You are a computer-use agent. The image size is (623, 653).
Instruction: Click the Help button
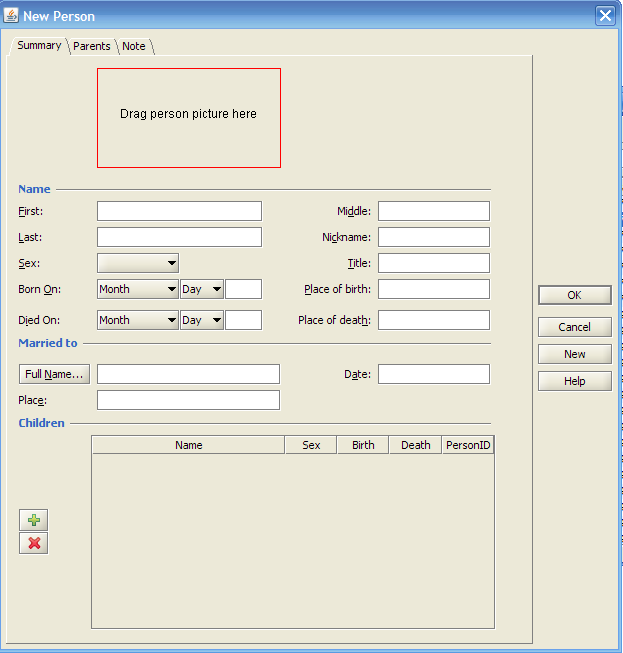(574, 381)
